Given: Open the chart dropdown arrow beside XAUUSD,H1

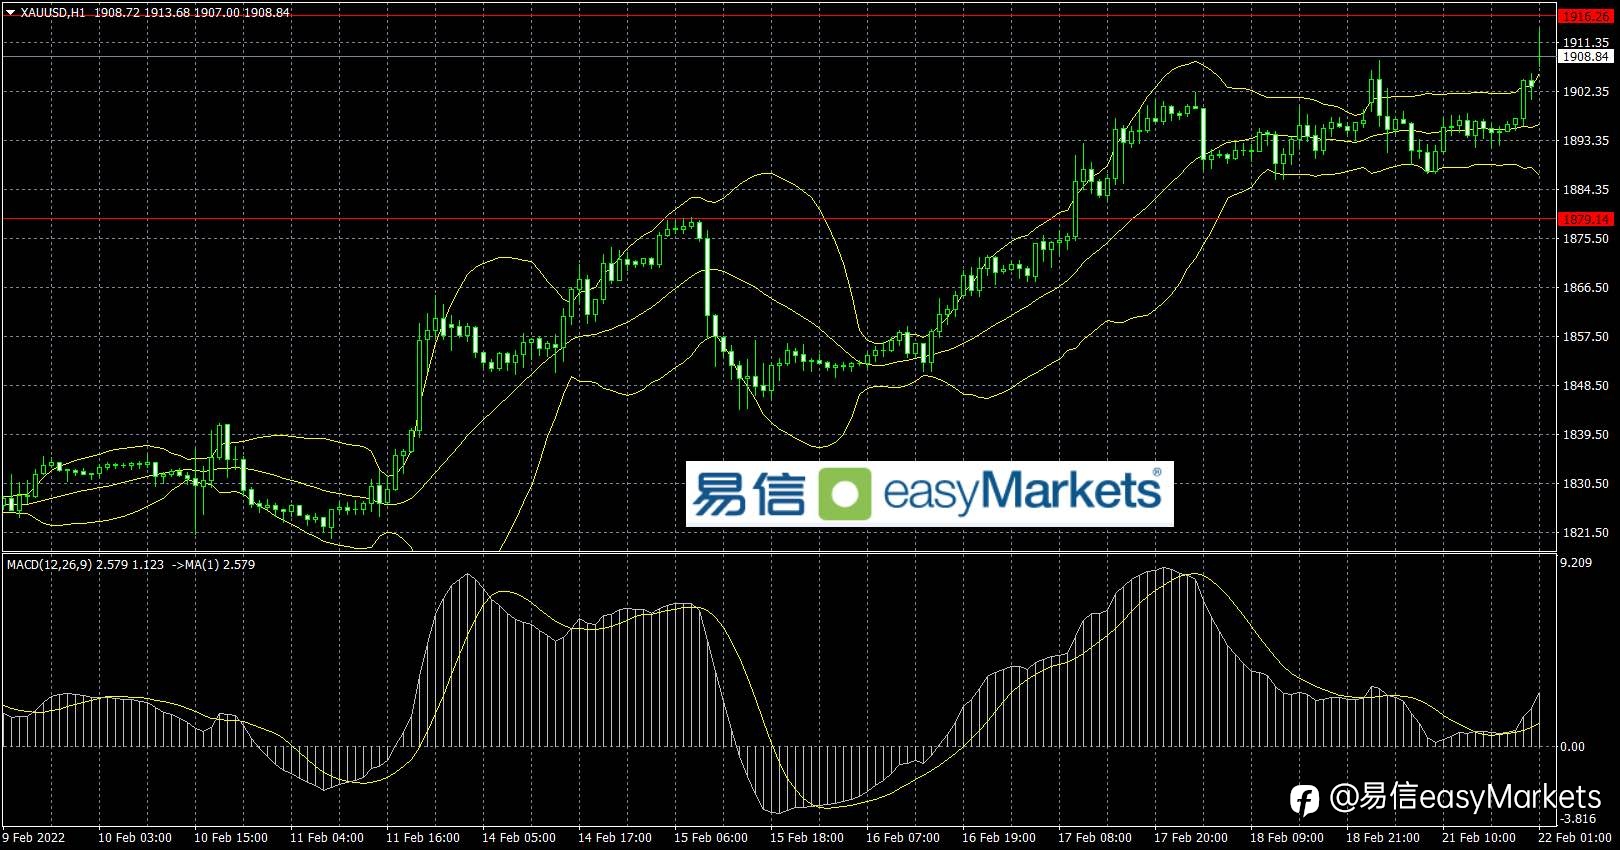Looking at the screenshot, I should (11, 12).
